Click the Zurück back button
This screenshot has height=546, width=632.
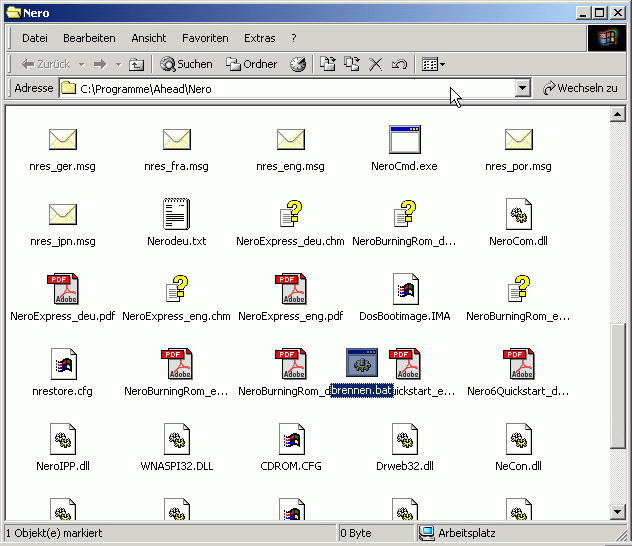46,64
